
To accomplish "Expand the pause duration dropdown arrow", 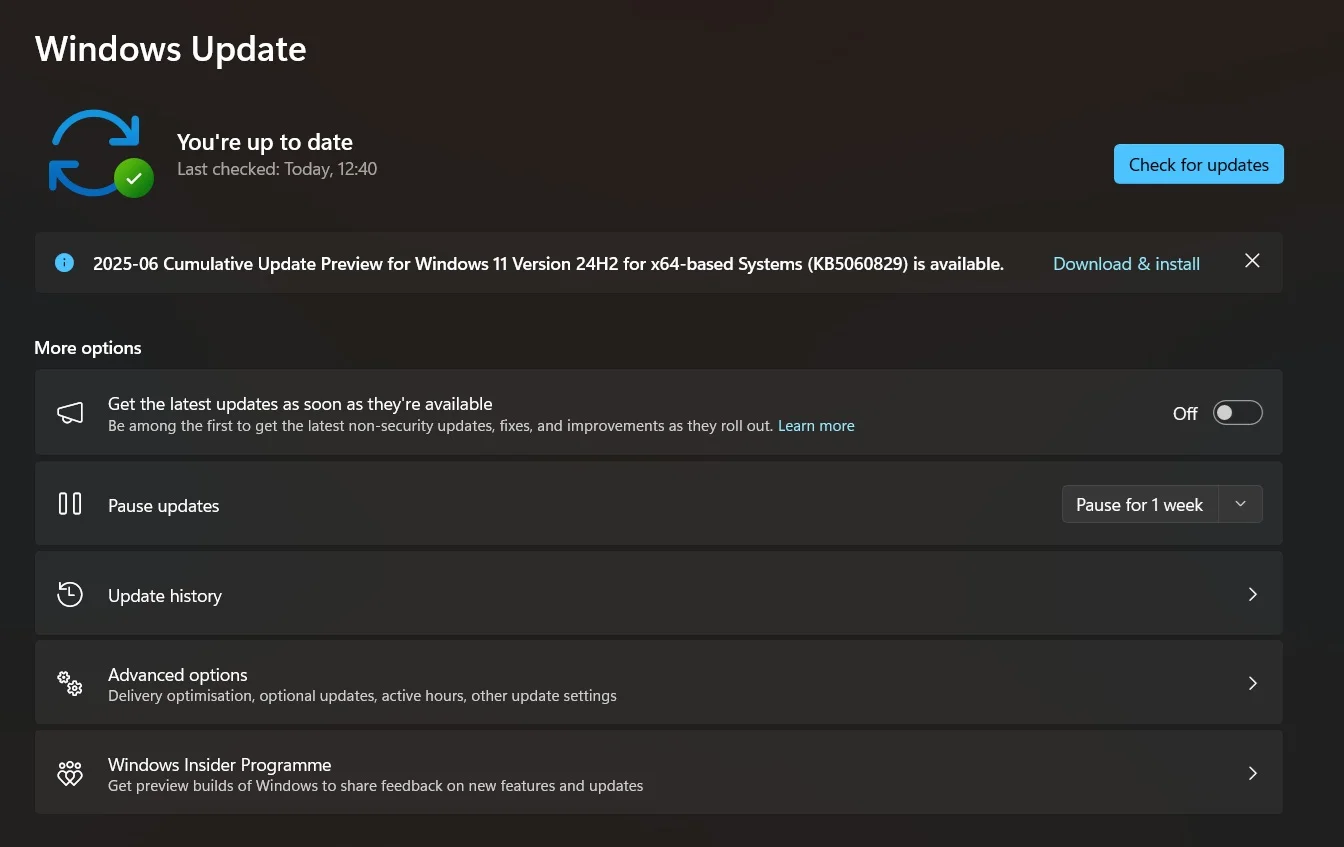I will pos(1240,504).
